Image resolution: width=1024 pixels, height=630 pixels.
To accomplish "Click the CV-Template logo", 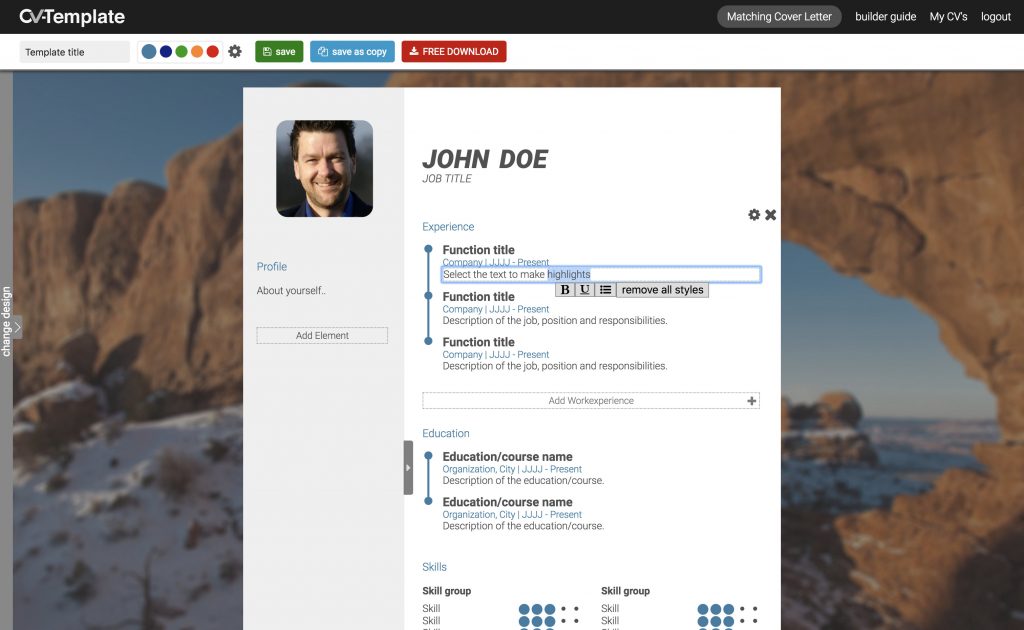I will (x=72, y=16).
